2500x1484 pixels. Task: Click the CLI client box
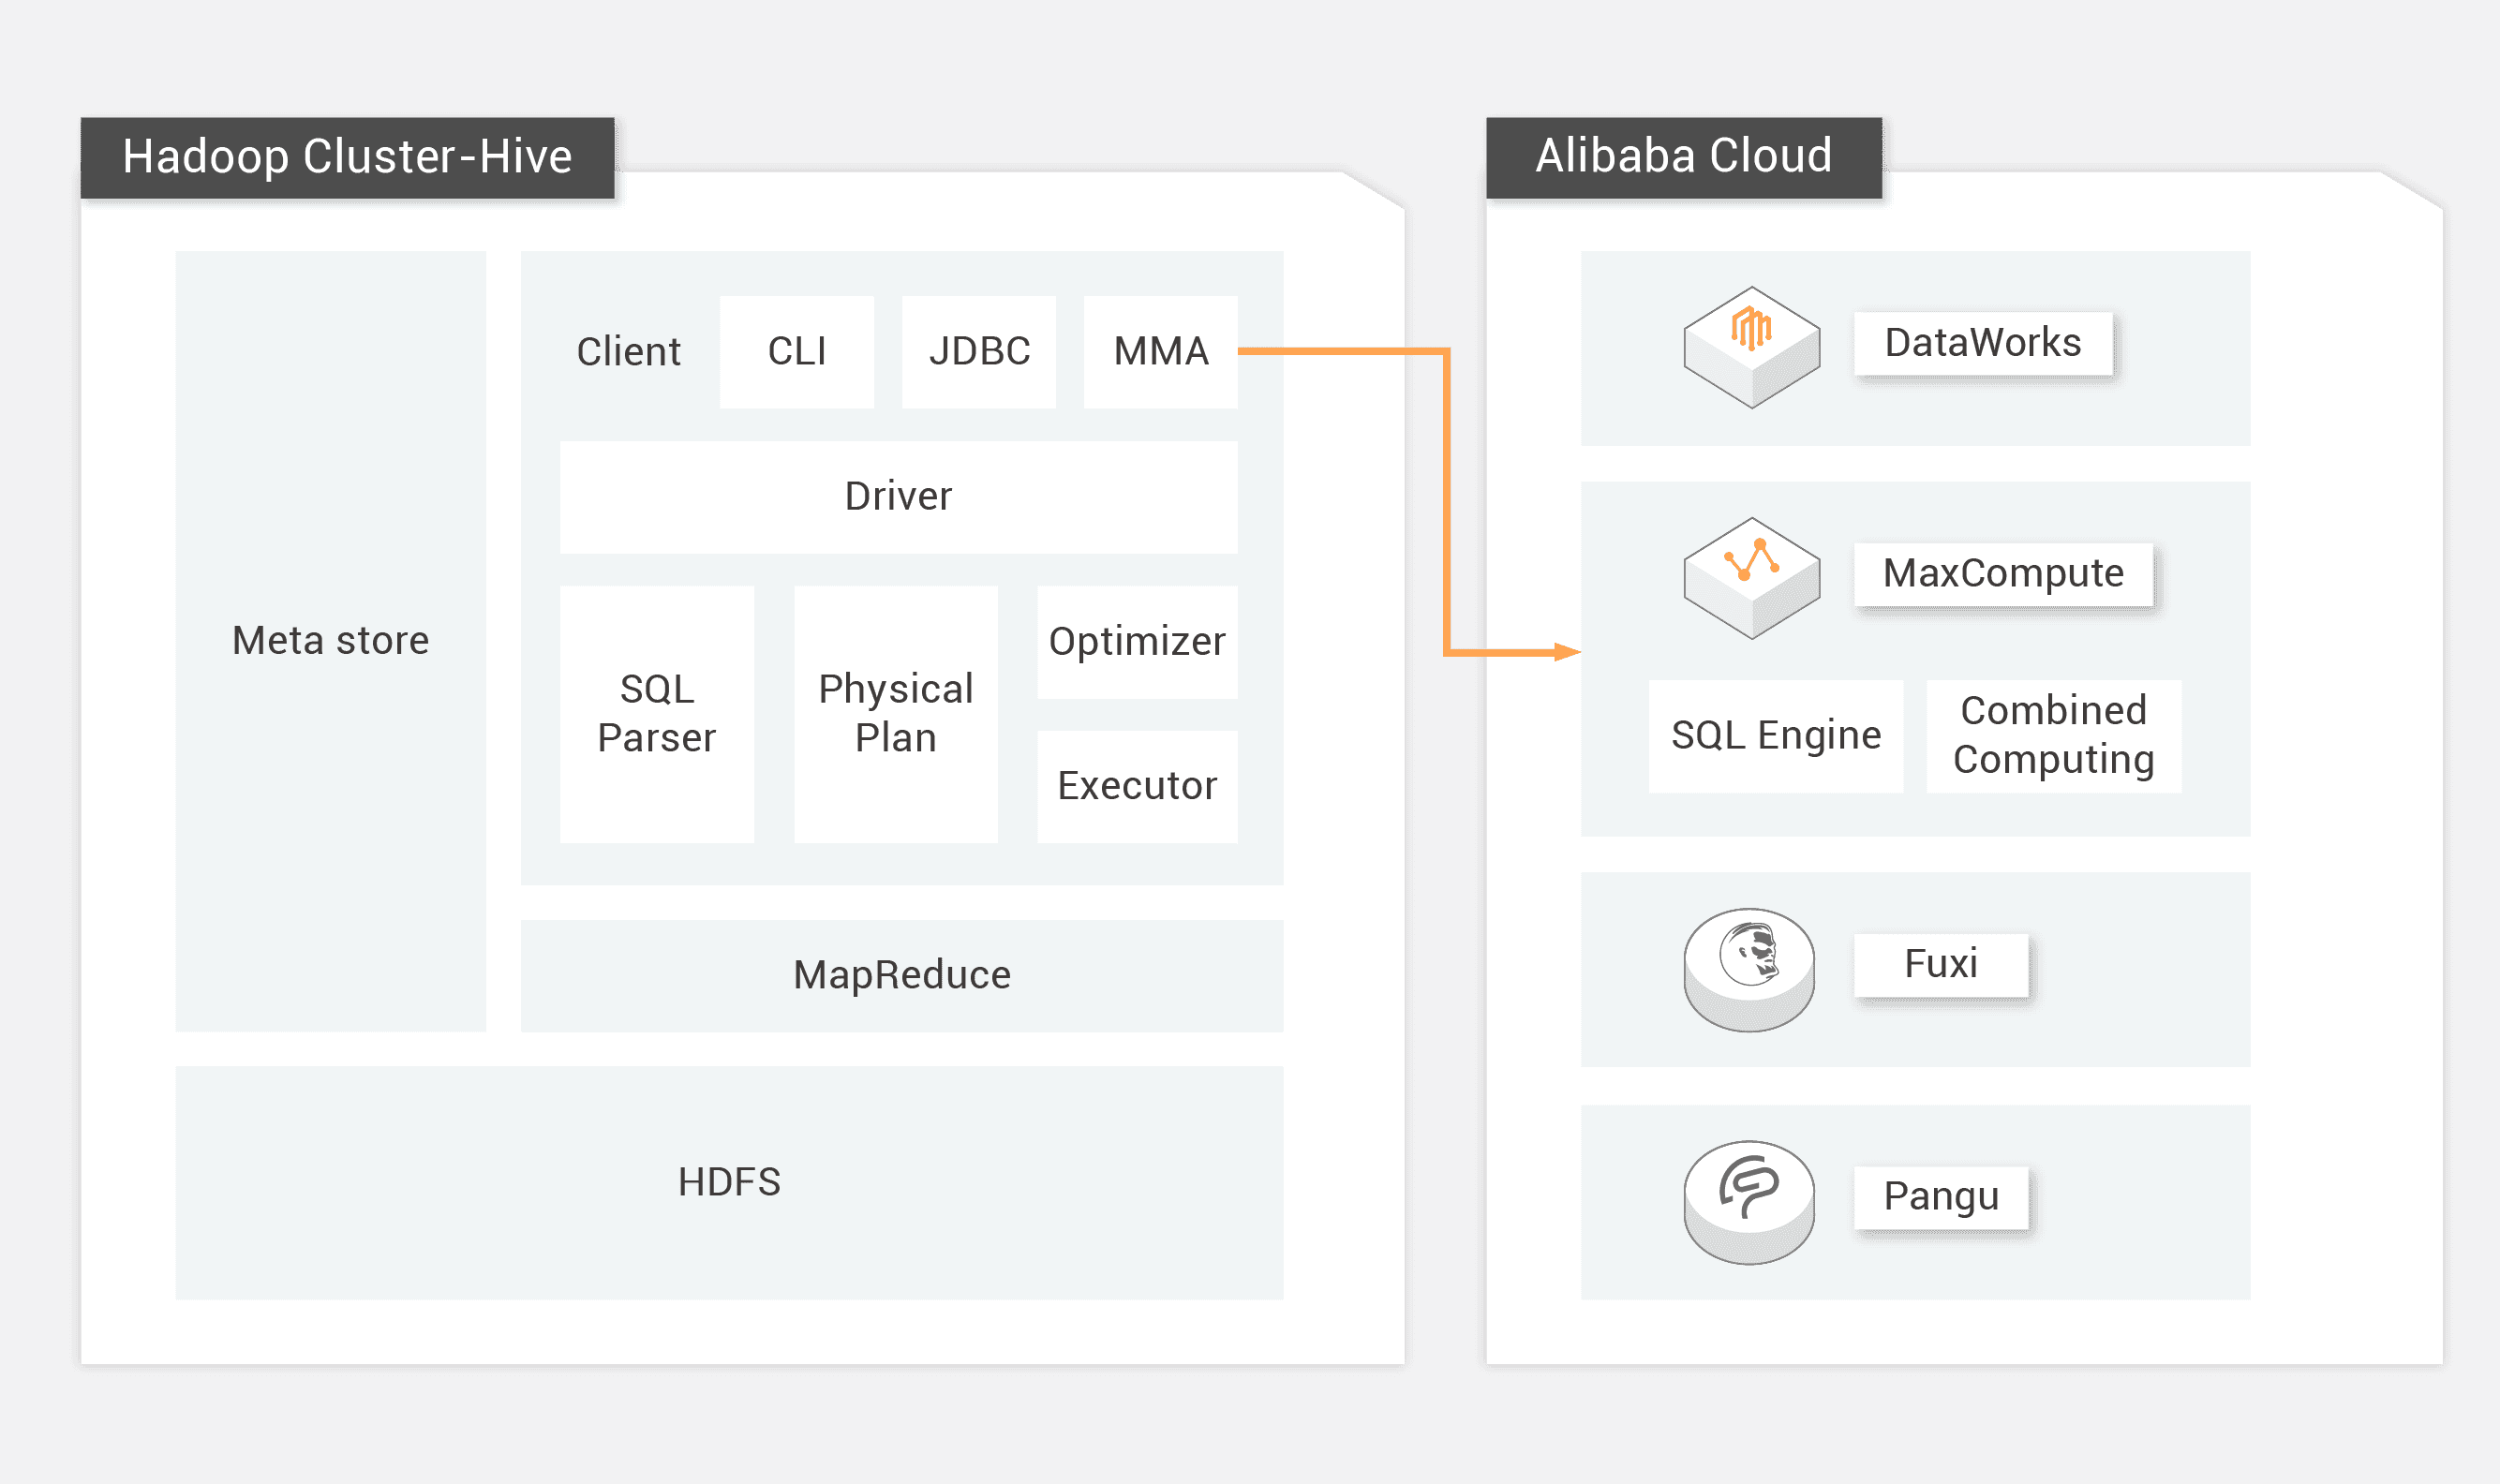796,351
